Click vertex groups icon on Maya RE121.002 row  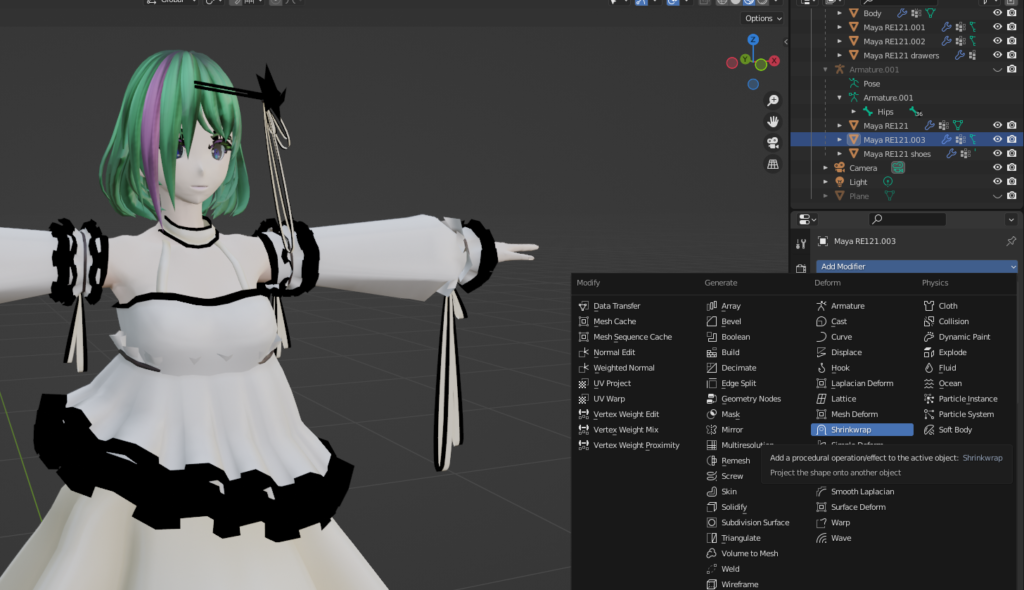pyautogui.click(x=961, y=41)
